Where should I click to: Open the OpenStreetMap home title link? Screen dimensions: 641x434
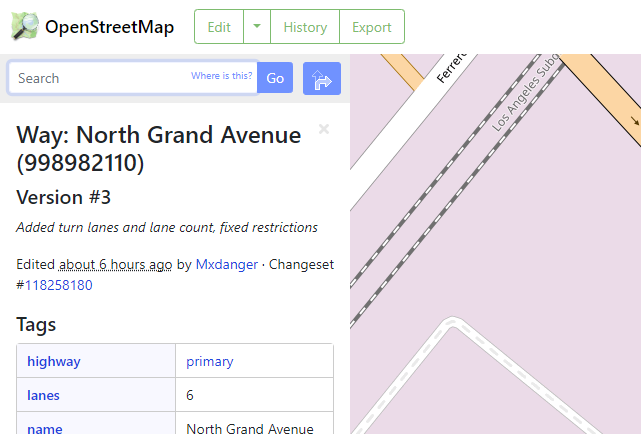click(110, 27)
